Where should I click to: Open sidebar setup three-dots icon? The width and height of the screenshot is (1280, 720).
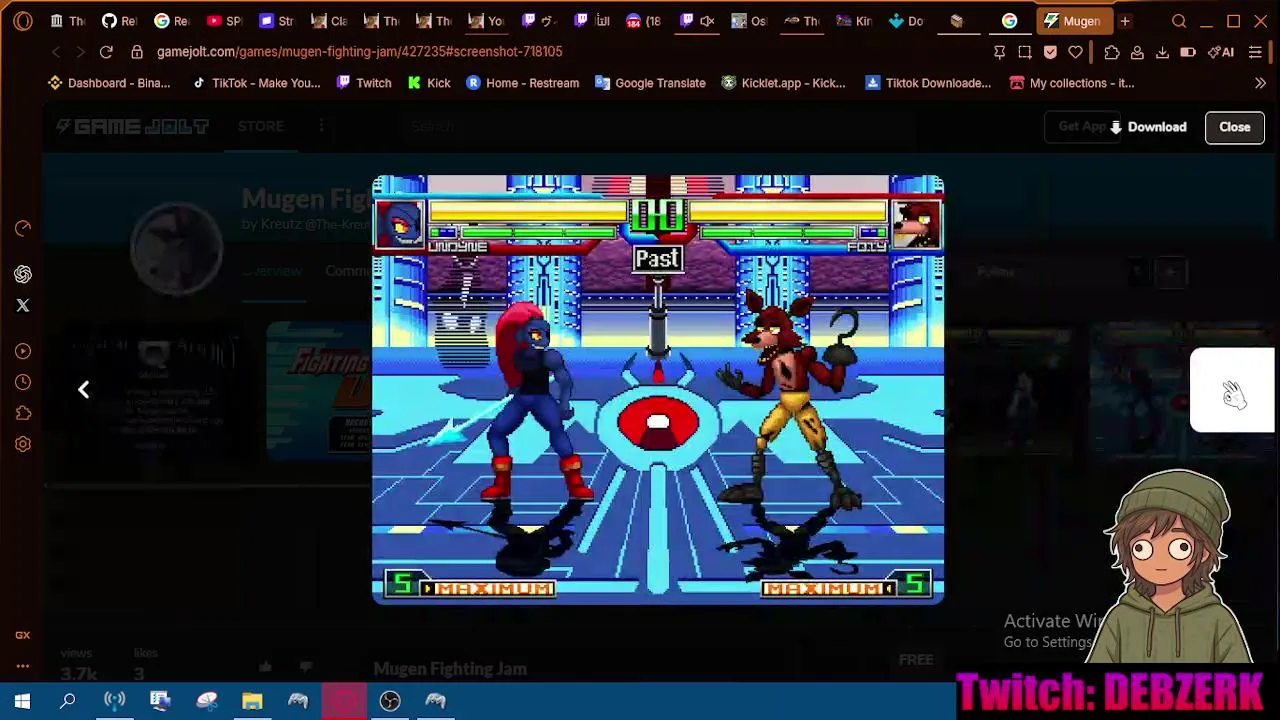coord(23,666)
